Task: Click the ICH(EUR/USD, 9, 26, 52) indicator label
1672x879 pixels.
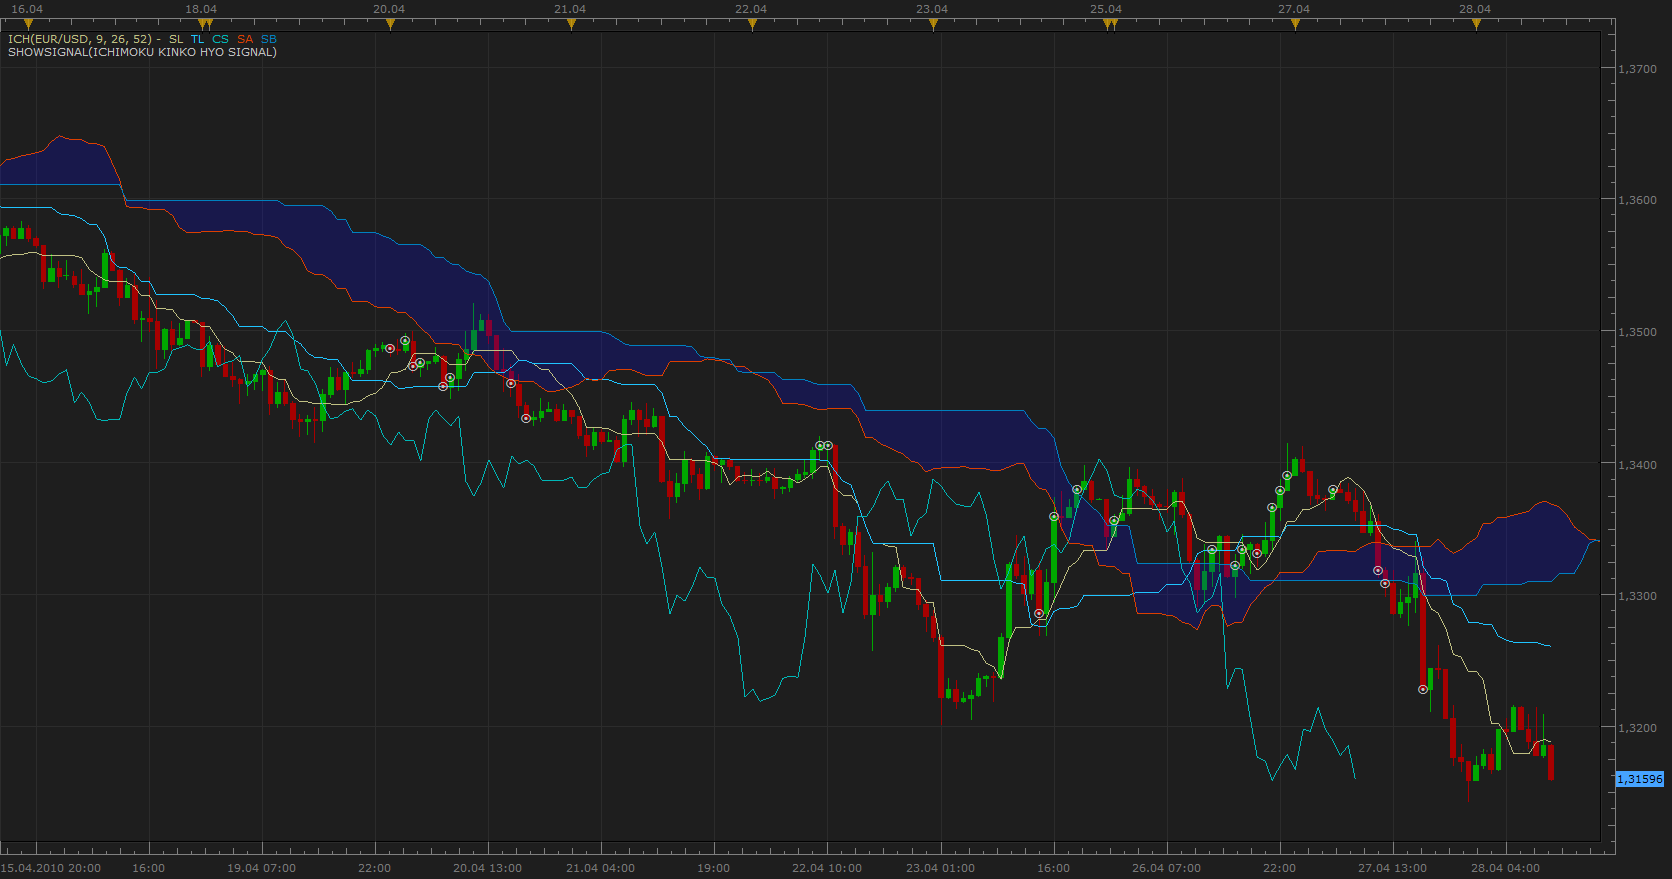Action: tap(79, 39)
